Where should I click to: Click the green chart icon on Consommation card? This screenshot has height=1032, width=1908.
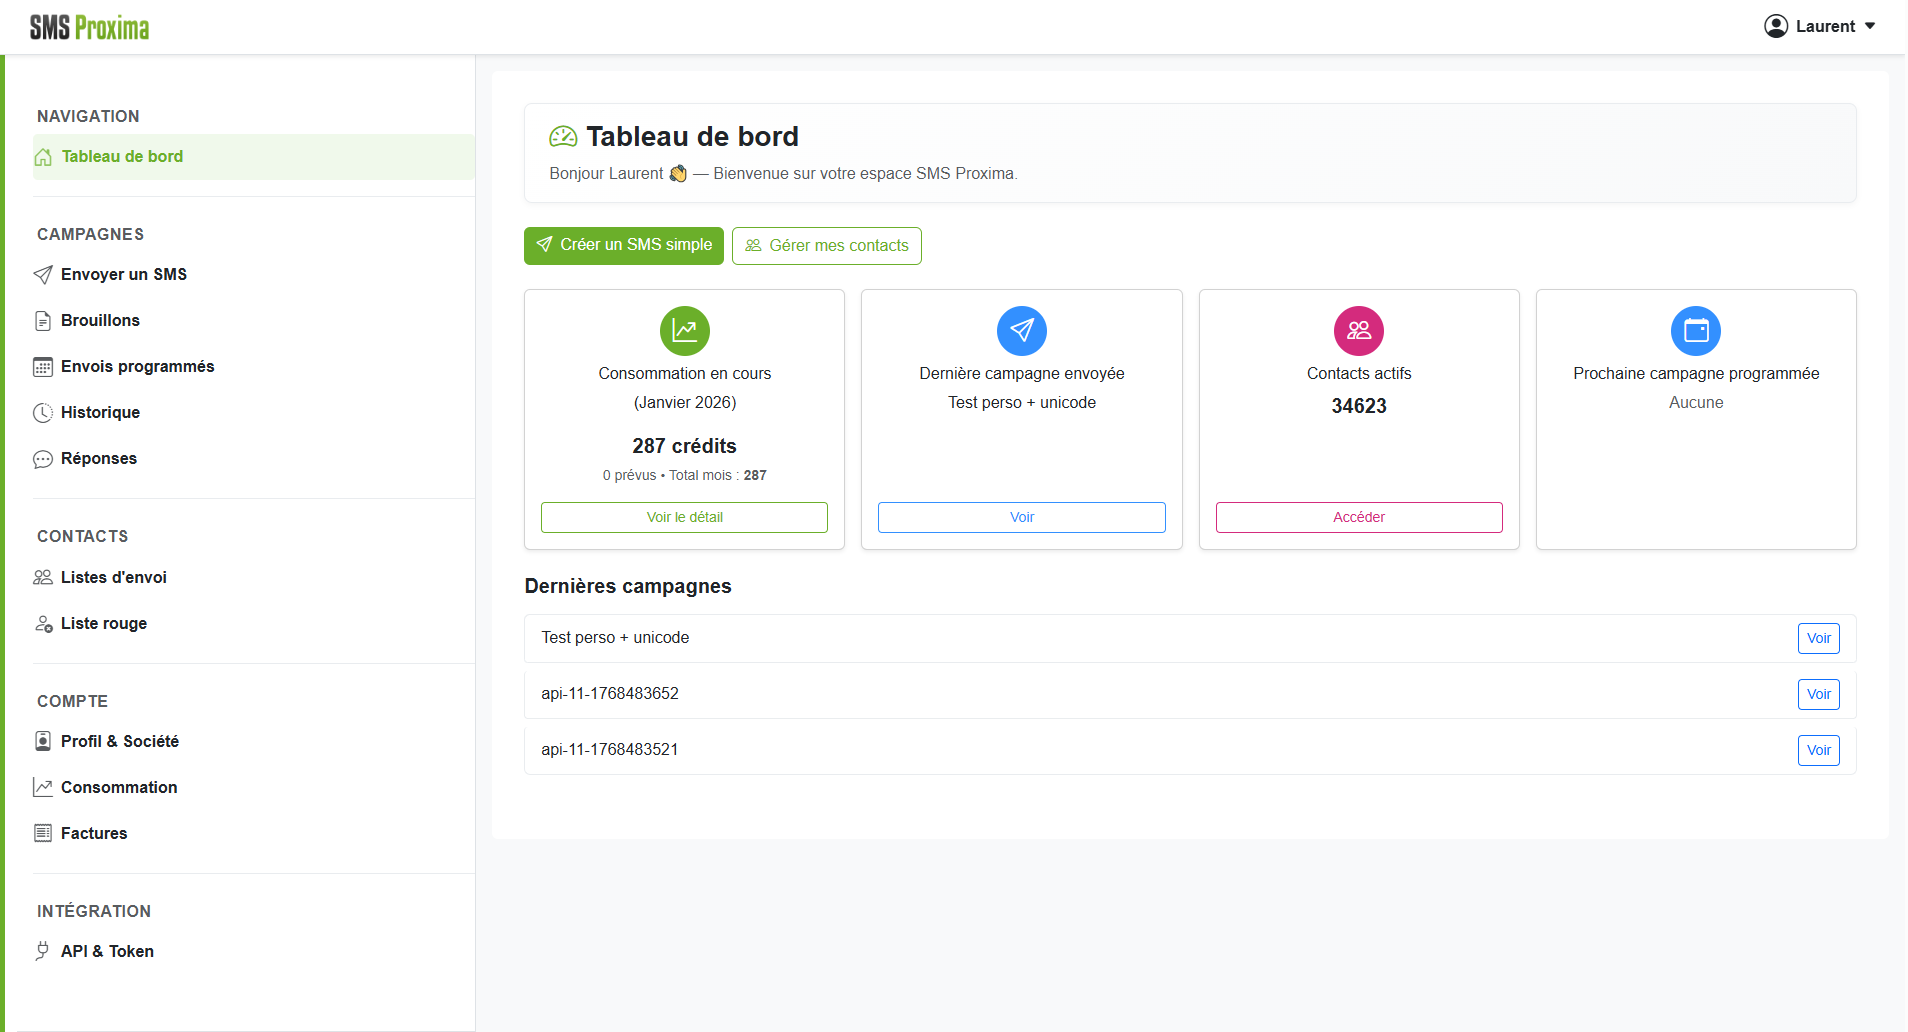click(684, 330)
